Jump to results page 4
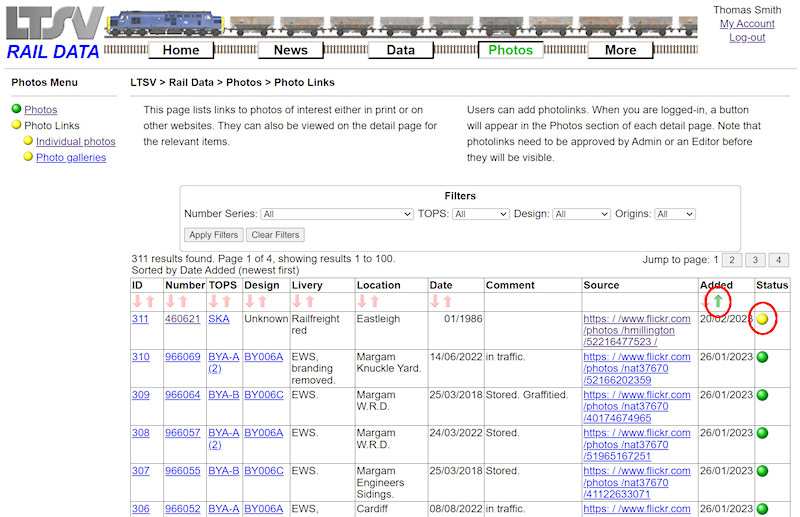 coord(779,260)
